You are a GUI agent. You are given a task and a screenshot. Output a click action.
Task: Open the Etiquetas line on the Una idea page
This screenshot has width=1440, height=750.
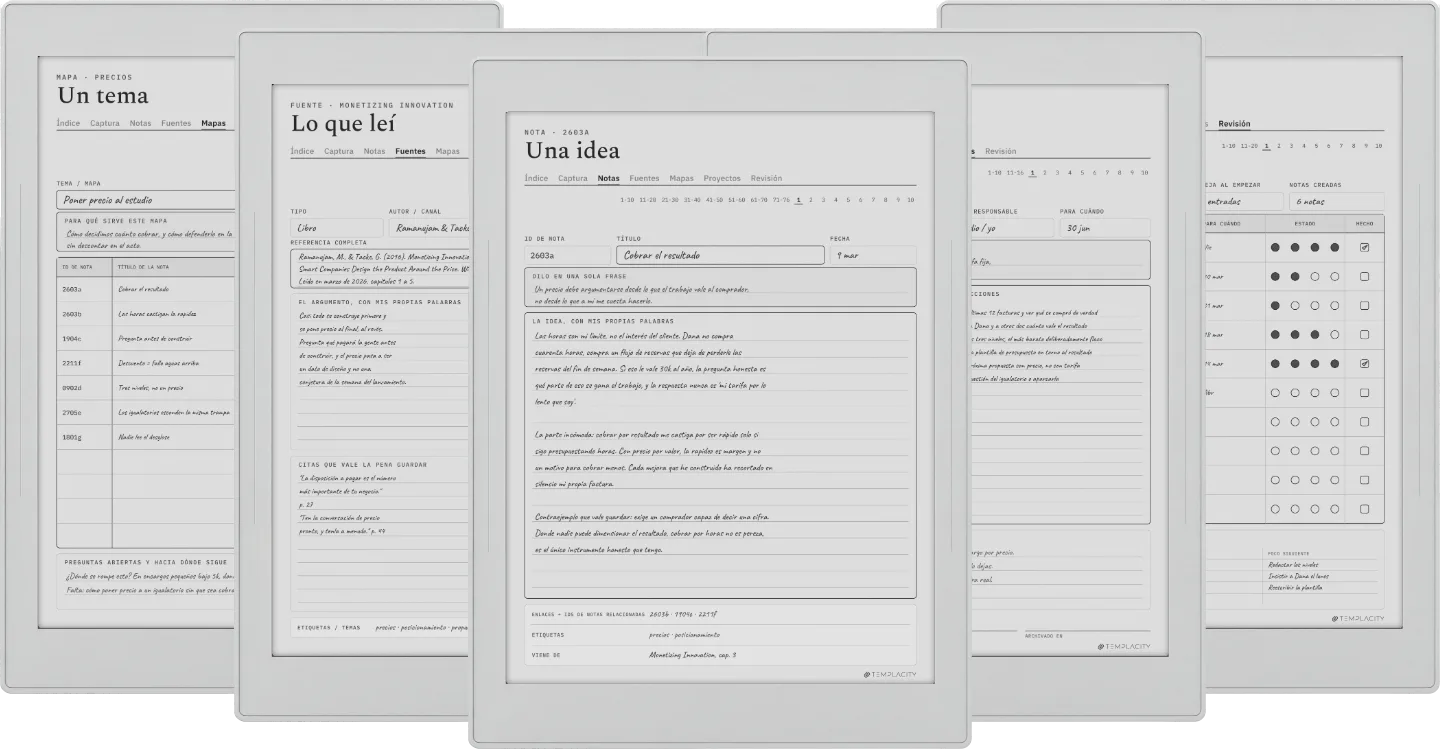click(720, 635)
